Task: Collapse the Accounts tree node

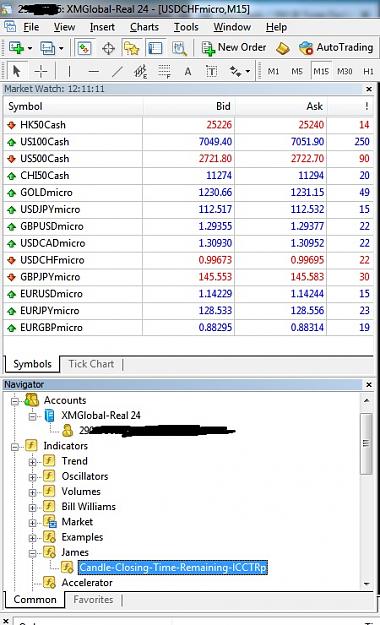Action: 15,401
